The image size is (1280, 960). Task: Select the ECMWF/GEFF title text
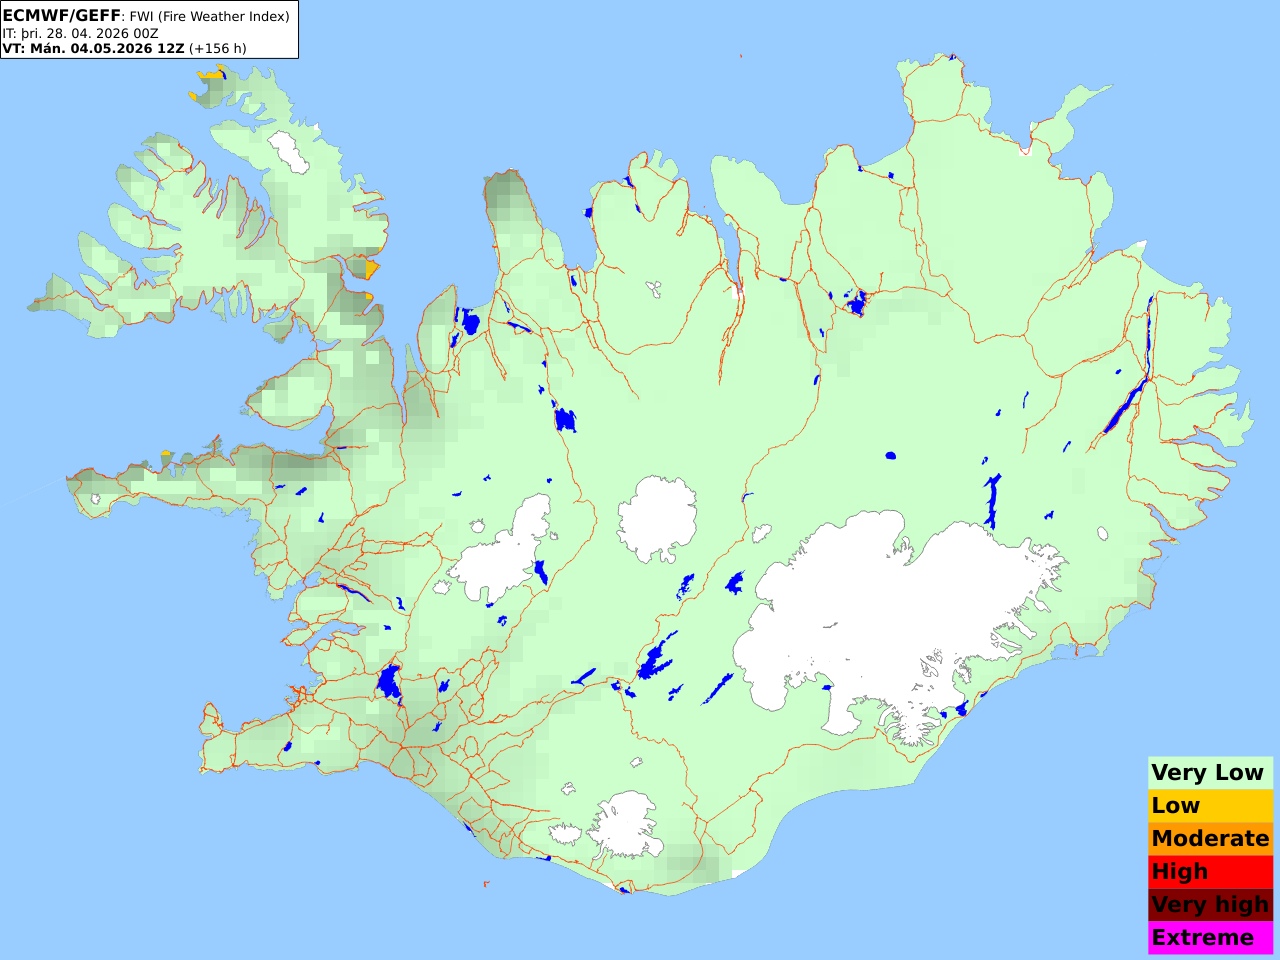tap(61, 16)
